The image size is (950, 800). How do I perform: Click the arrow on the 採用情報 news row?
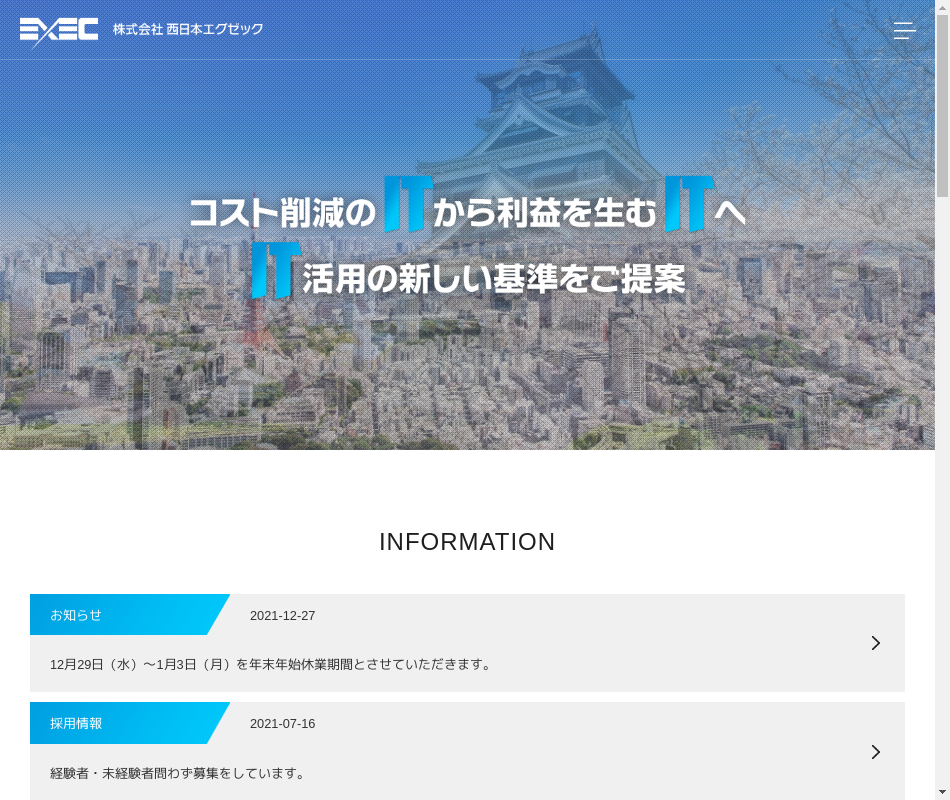[875, 751]
